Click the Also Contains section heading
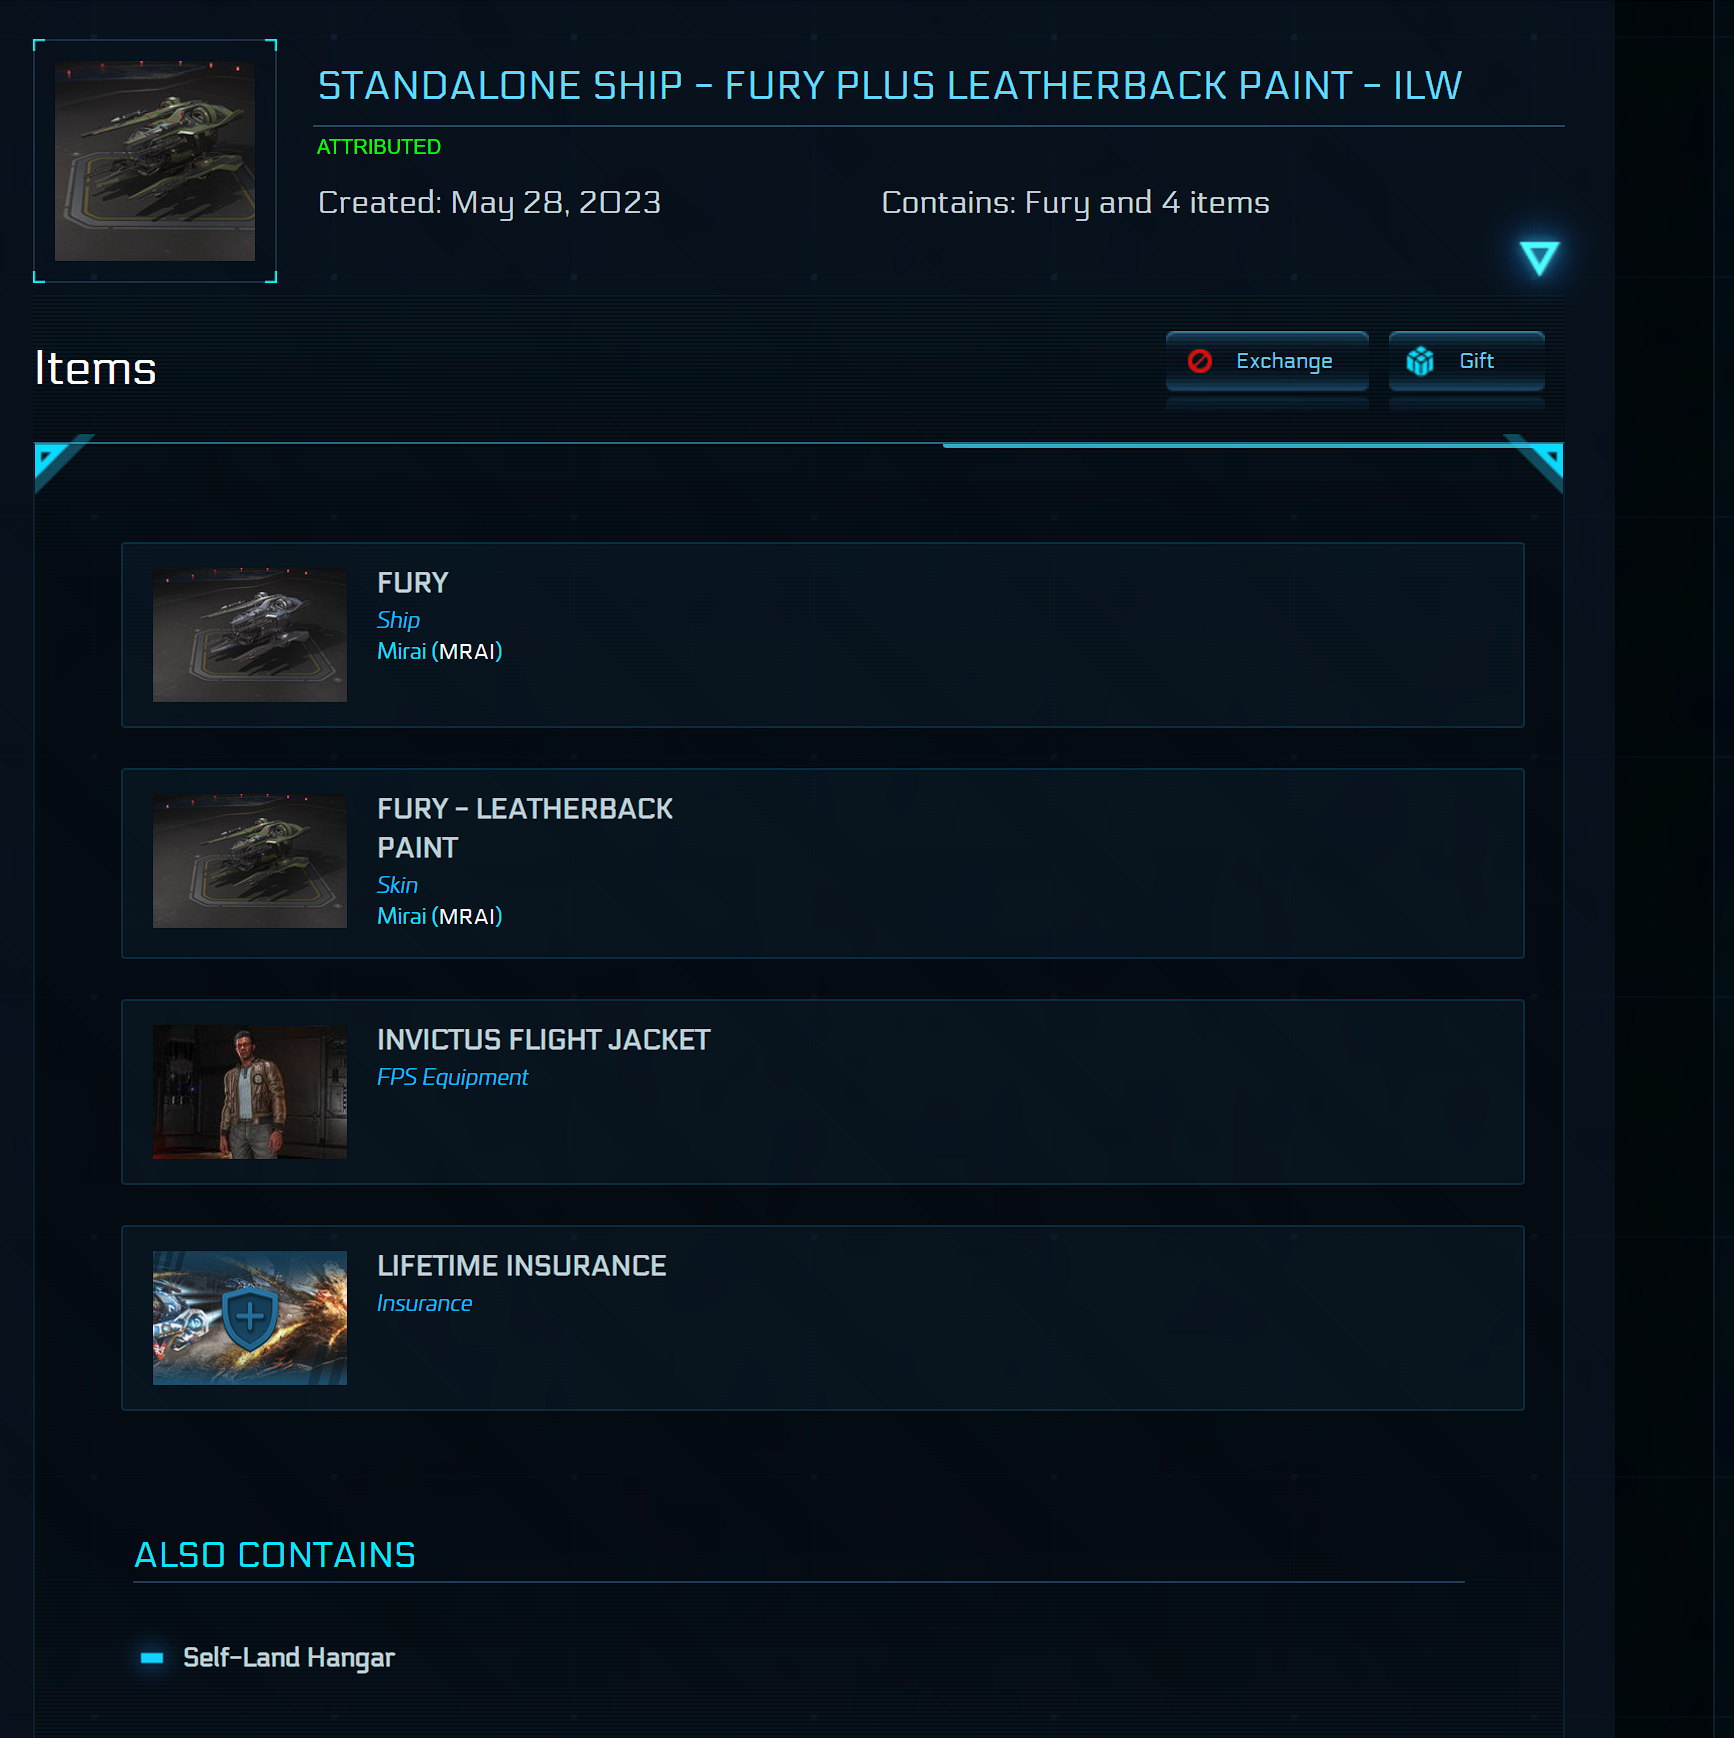 tap(275, 1555)
